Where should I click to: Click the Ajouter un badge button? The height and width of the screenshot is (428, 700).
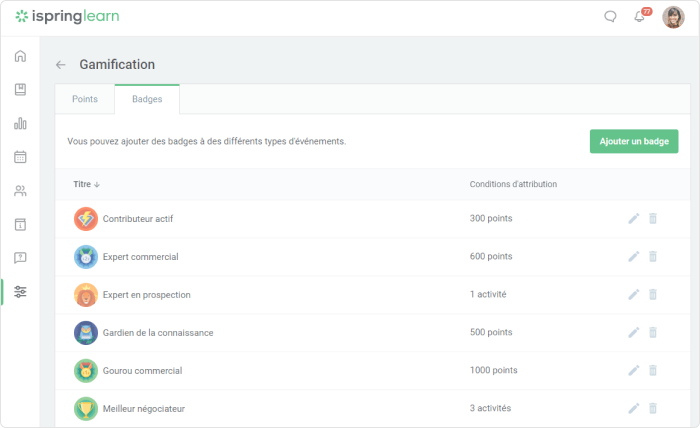[634, 141]
